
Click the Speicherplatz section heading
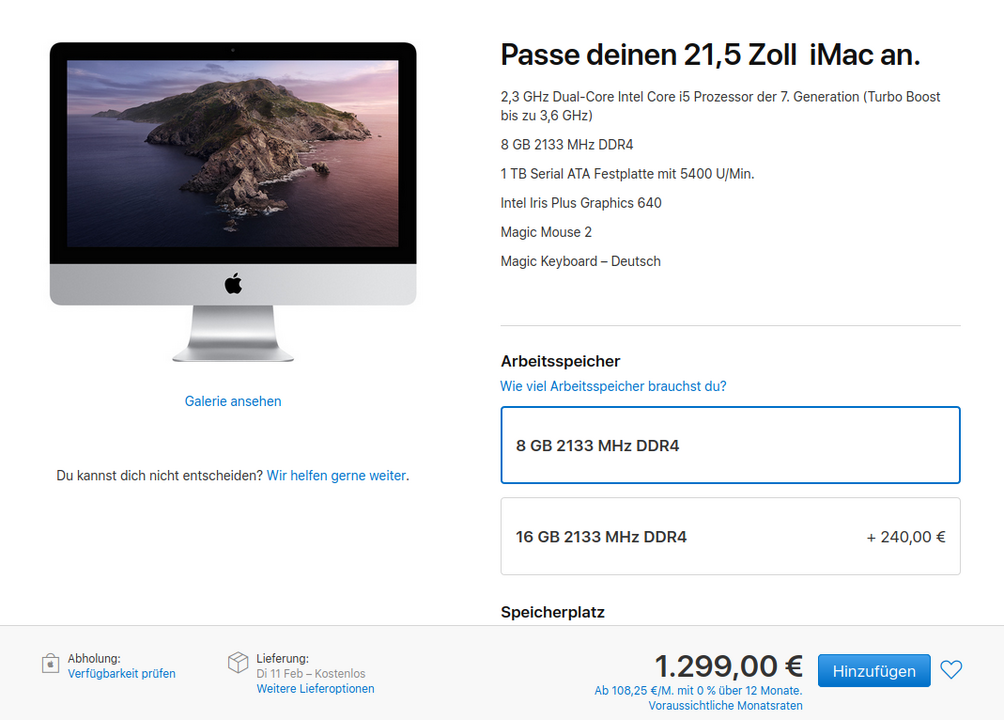[x=553, y=612]
